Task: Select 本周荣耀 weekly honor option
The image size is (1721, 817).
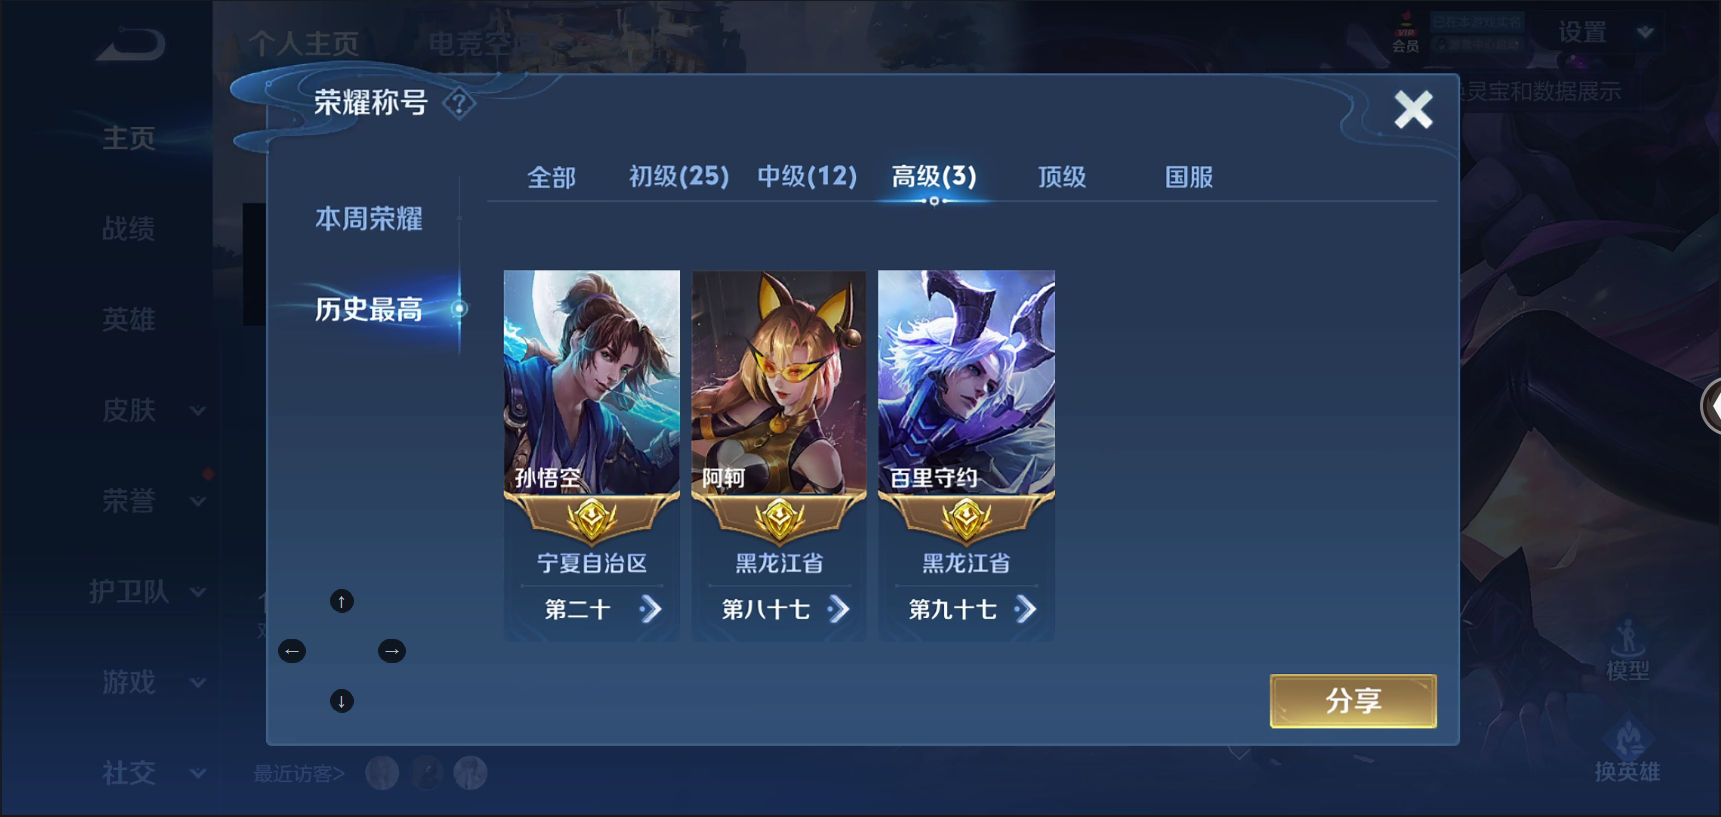Action: tap(369, 219)
